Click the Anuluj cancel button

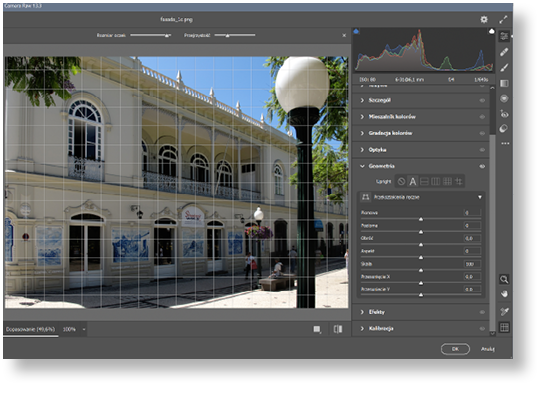click(487, 349)
